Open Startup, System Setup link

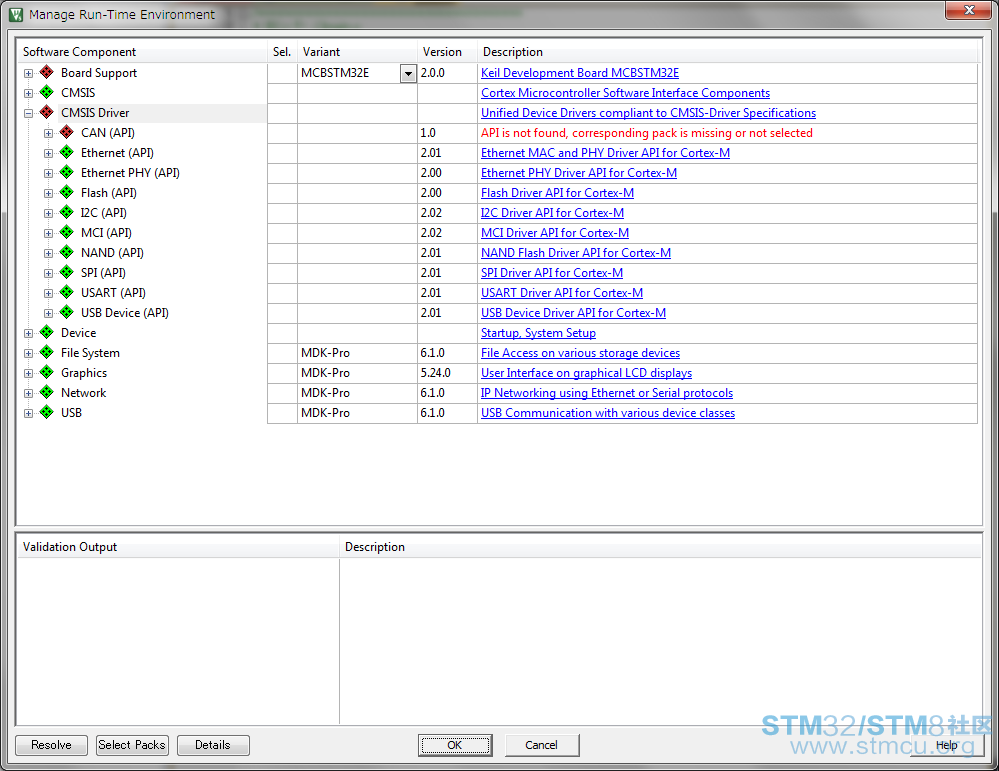tap(538, 333)
